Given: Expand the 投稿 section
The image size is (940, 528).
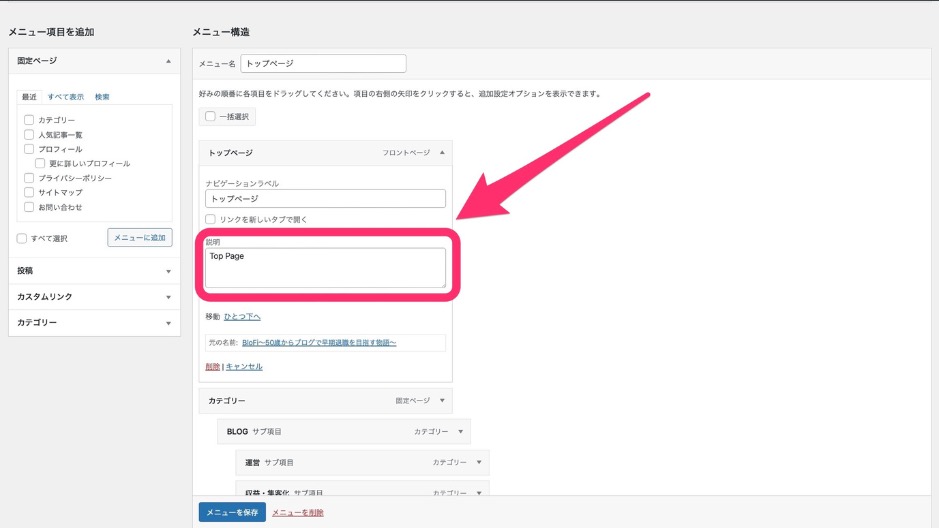Looking at the screenshot, I should pyautogui.click(x=168, y=271).
